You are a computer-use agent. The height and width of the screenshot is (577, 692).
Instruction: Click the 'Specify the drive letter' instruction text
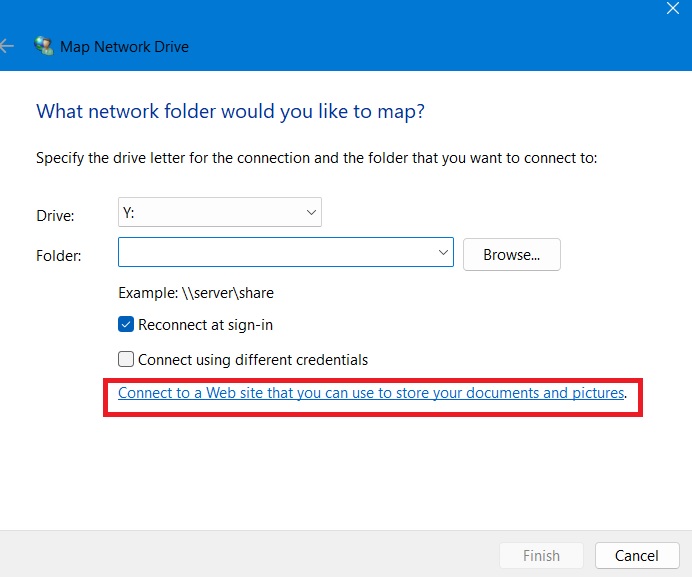tap(316, 158)
